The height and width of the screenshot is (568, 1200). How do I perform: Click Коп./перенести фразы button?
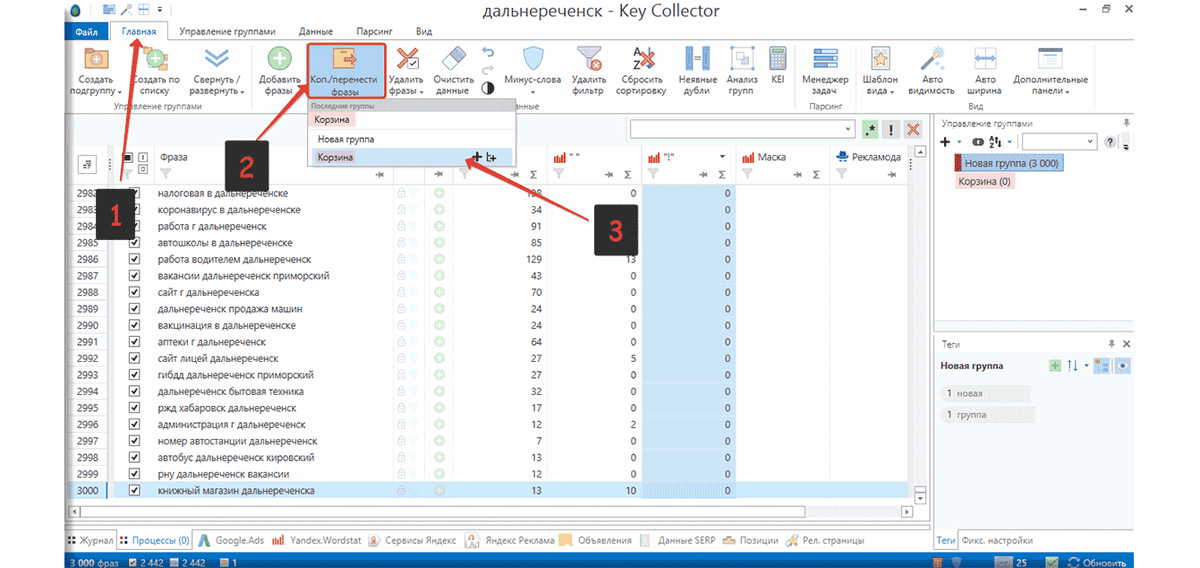(x=346, y=71)
